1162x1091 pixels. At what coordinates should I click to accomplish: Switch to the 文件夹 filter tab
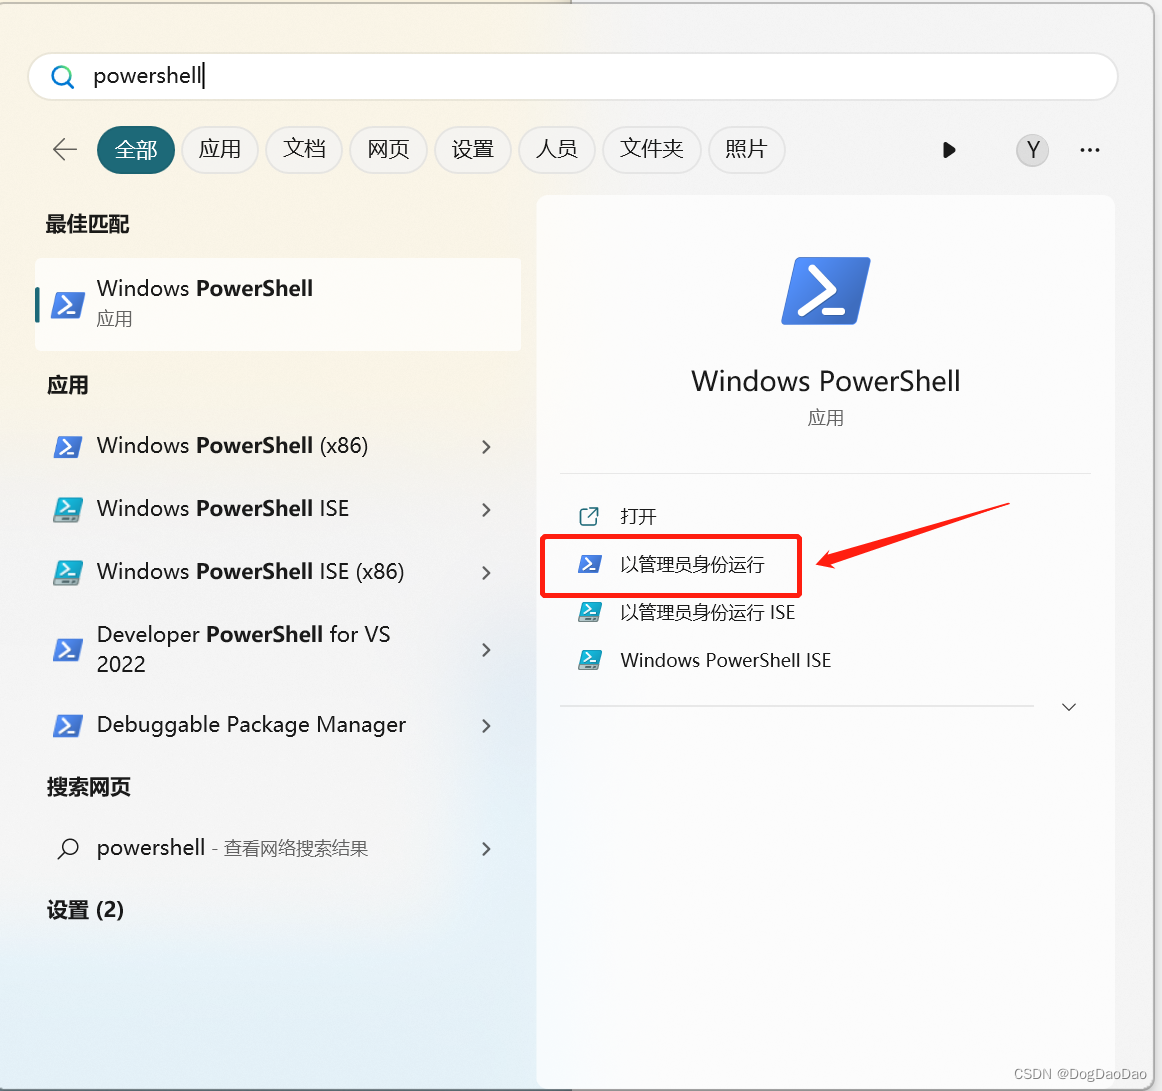click(651, 150)
